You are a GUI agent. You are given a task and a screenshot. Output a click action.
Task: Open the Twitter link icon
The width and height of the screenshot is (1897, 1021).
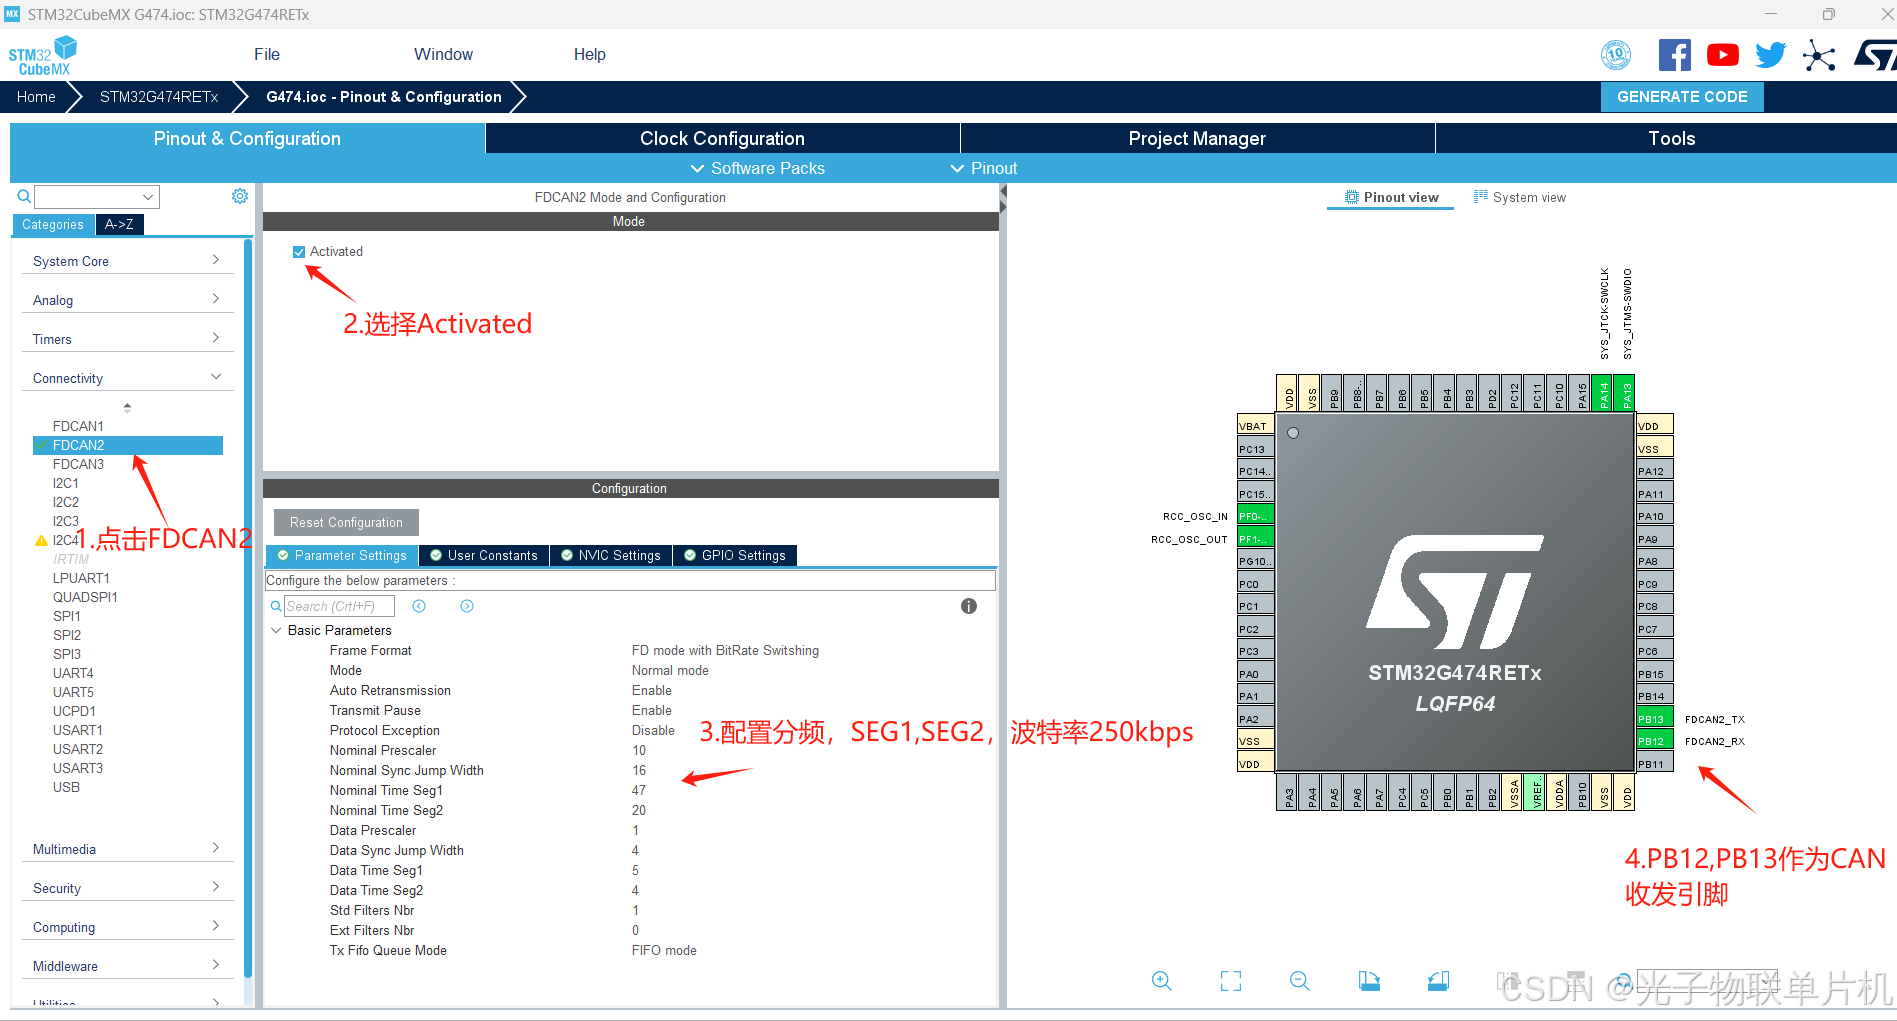[x=1770, y=55]
